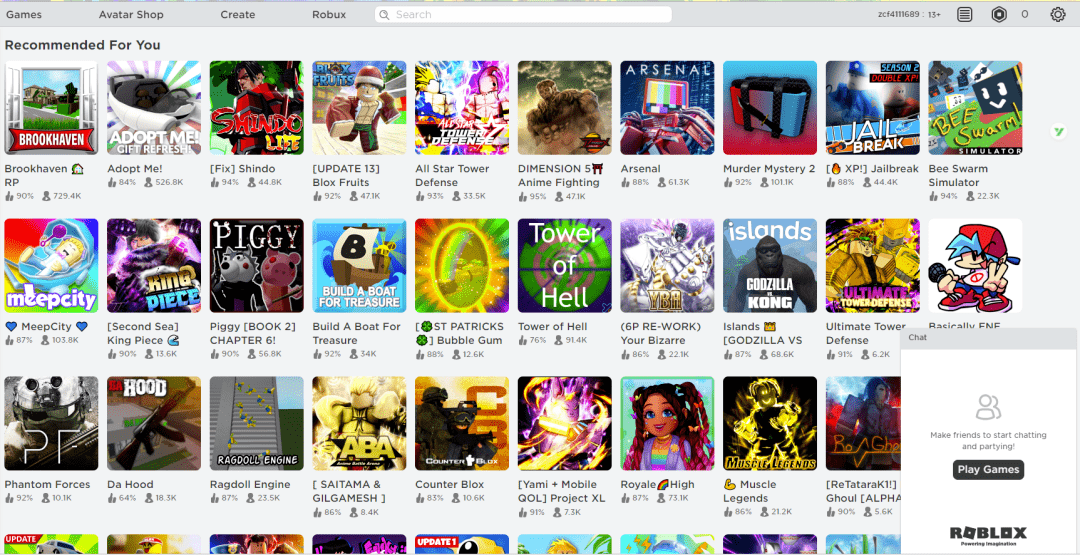Click the Adopt Me! title text
Image resolution: width=1080 pixels, height=555 pixels.
(x=134, y=169)
